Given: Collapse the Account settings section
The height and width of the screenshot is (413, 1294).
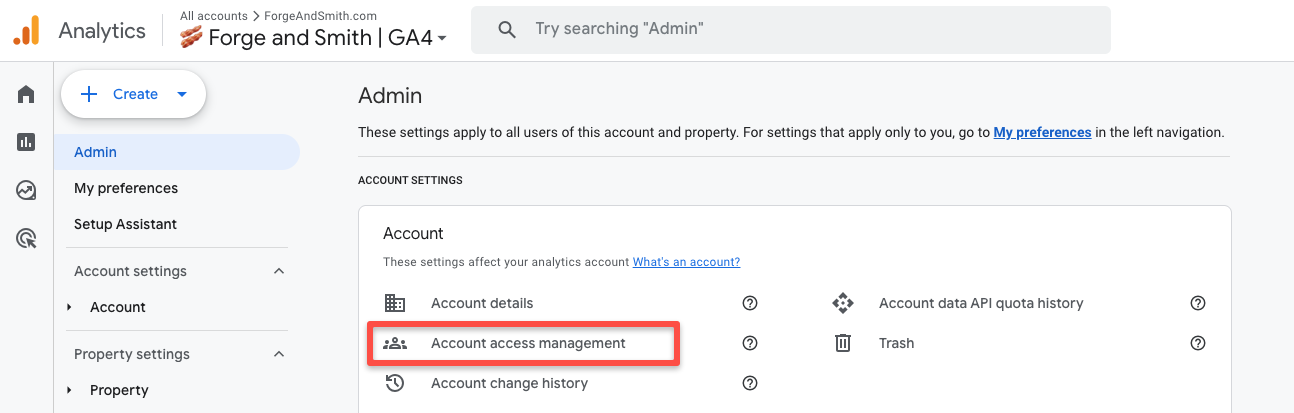Looking at the screenshot, I should click(279, 271).
